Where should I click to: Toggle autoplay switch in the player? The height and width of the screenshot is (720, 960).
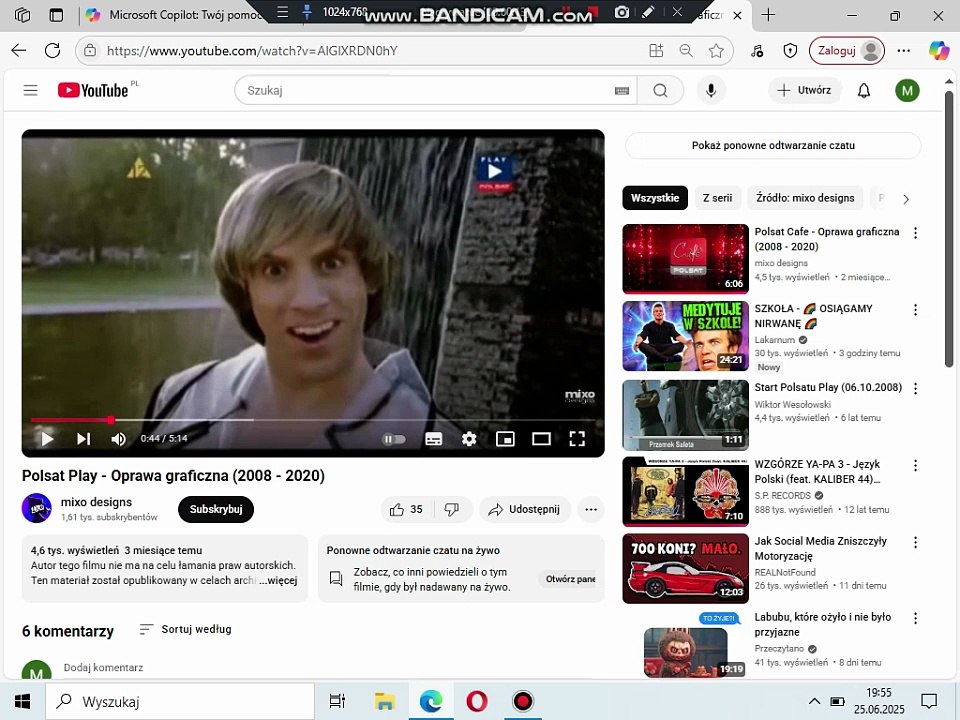(394, 439)
